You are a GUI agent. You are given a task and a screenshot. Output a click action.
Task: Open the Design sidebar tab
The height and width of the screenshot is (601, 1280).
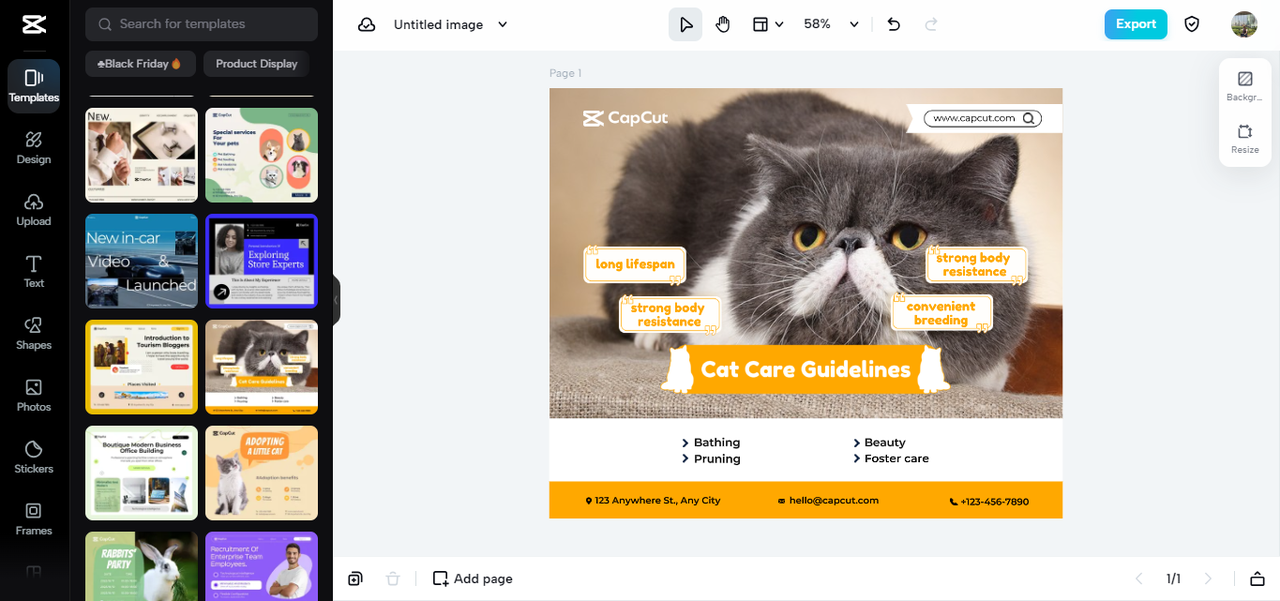tap(34, 148)
